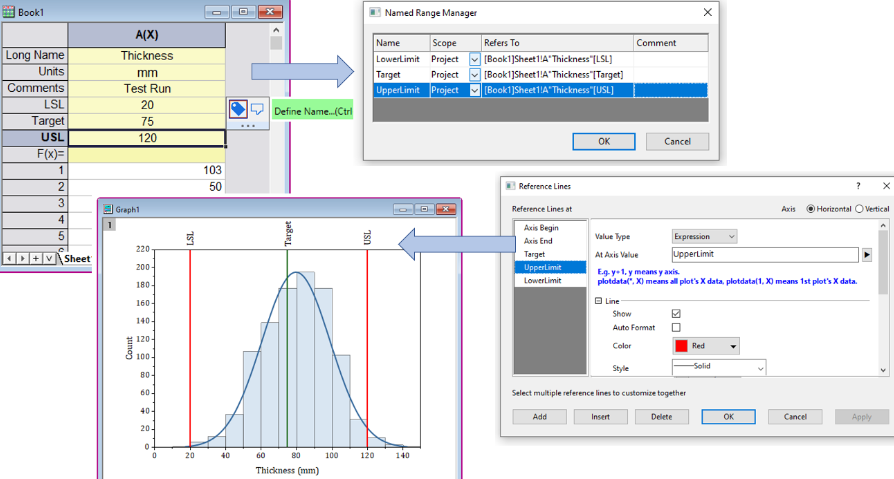
Task: Click OK in Named Range Manager
Action: point(603,141)
